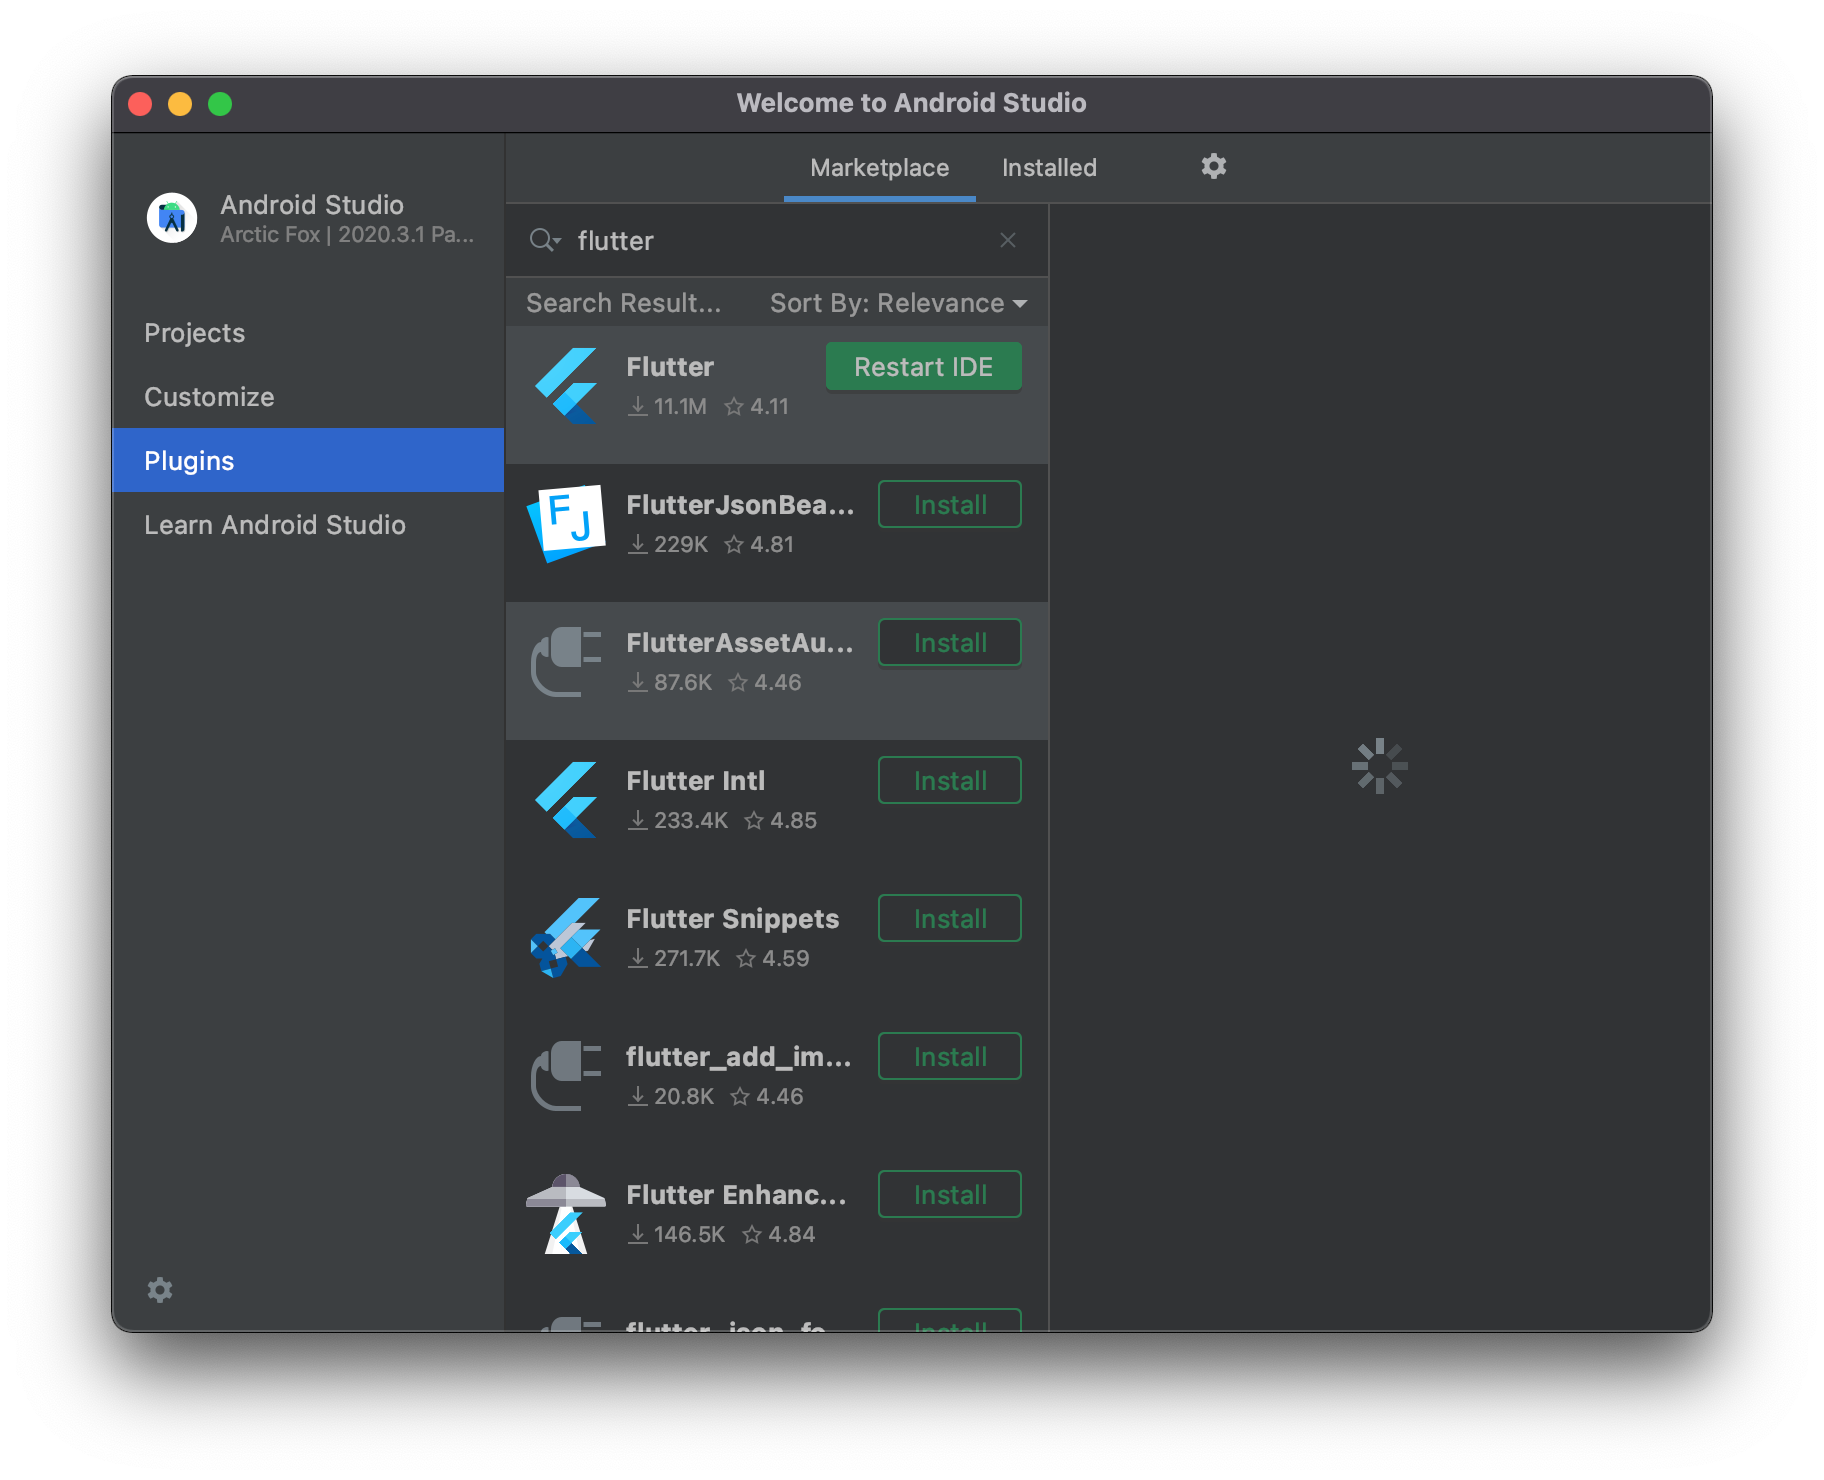The image size is (1824, 1480).
Task: Open plugin settings gear beside Installed tab
Action: [1213, 166]
